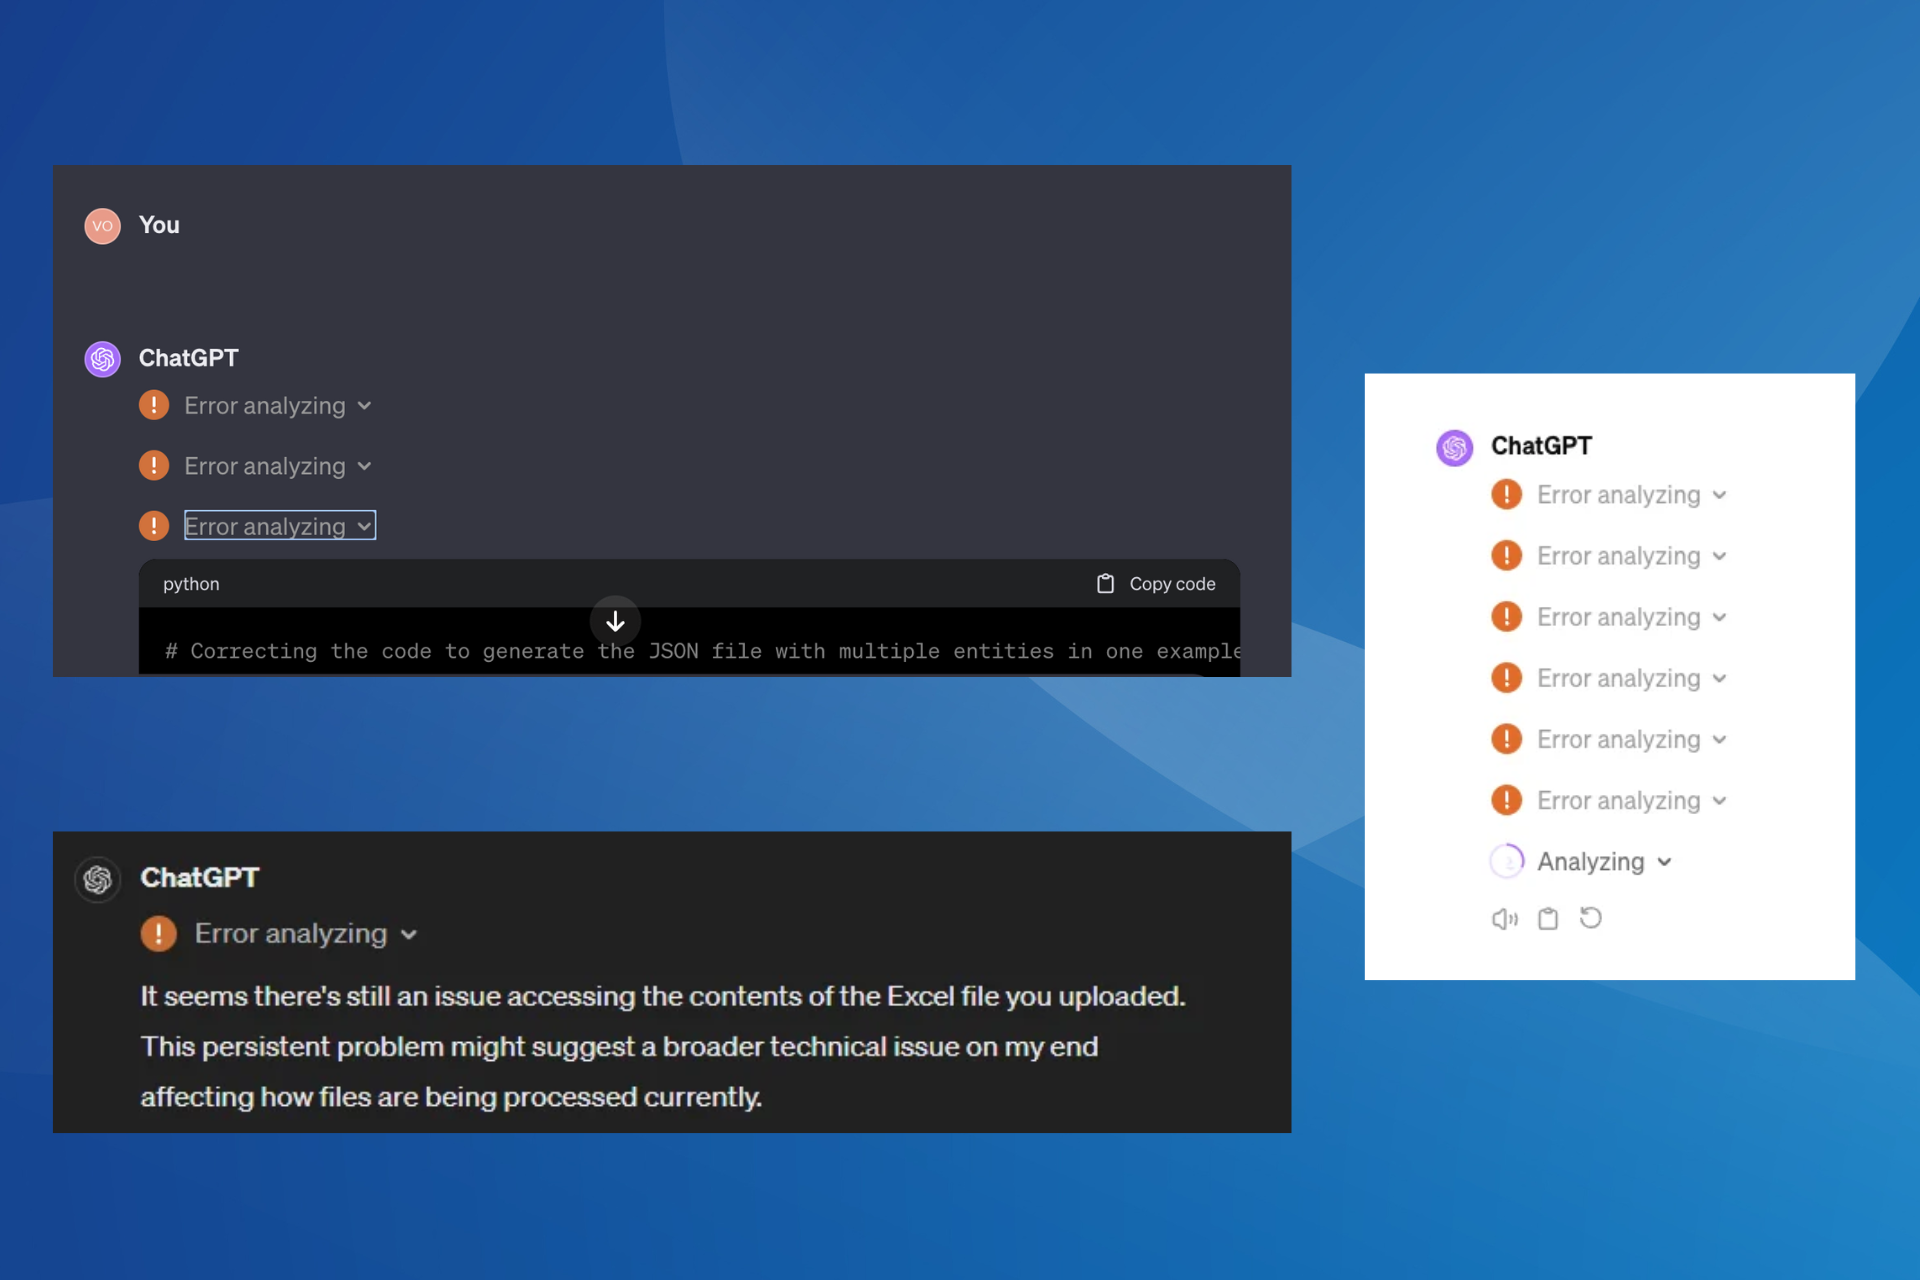Jump to bottom with the down-arrow circle button
The image size is (1920, 1280).
point(615,621)
